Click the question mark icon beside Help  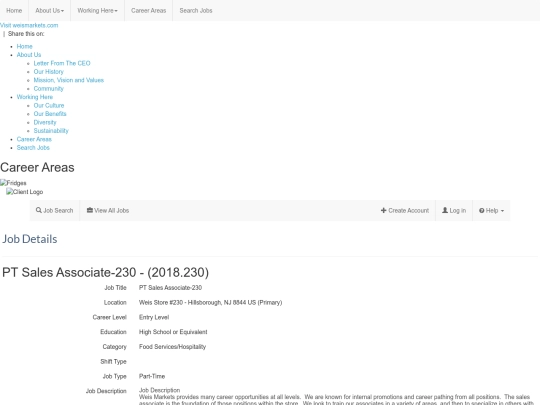click(481, 210)
